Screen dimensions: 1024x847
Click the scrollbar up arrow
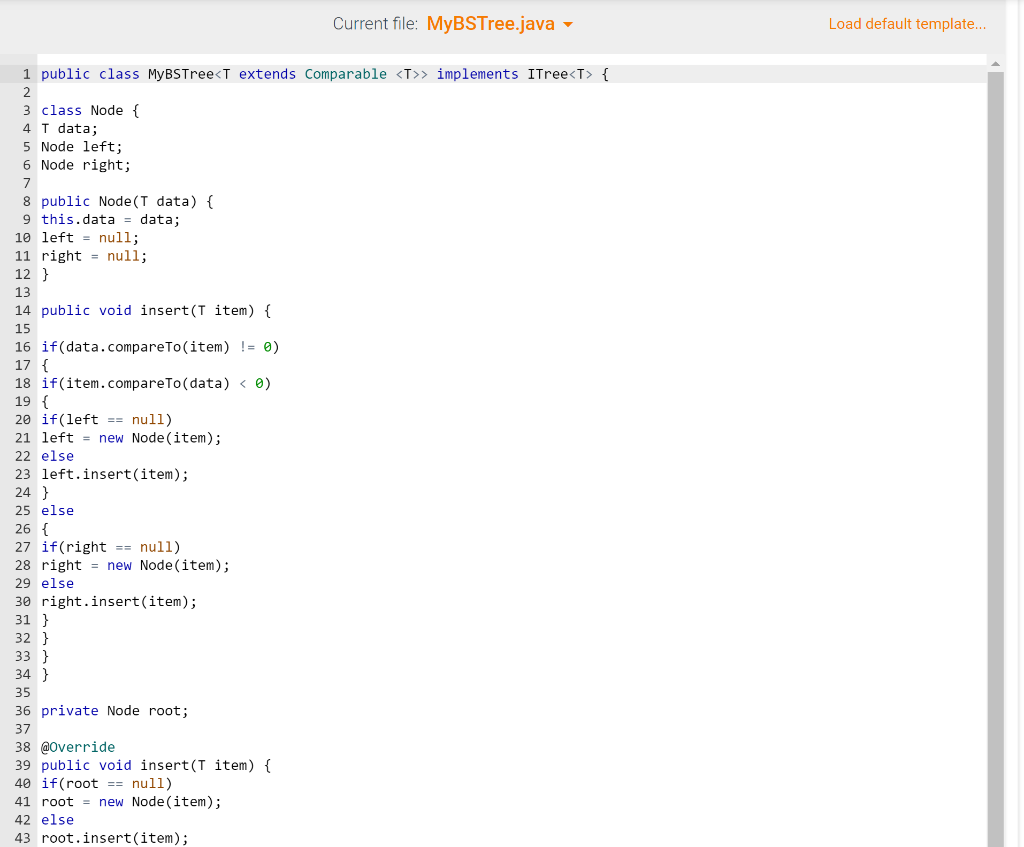click(996, 63)
